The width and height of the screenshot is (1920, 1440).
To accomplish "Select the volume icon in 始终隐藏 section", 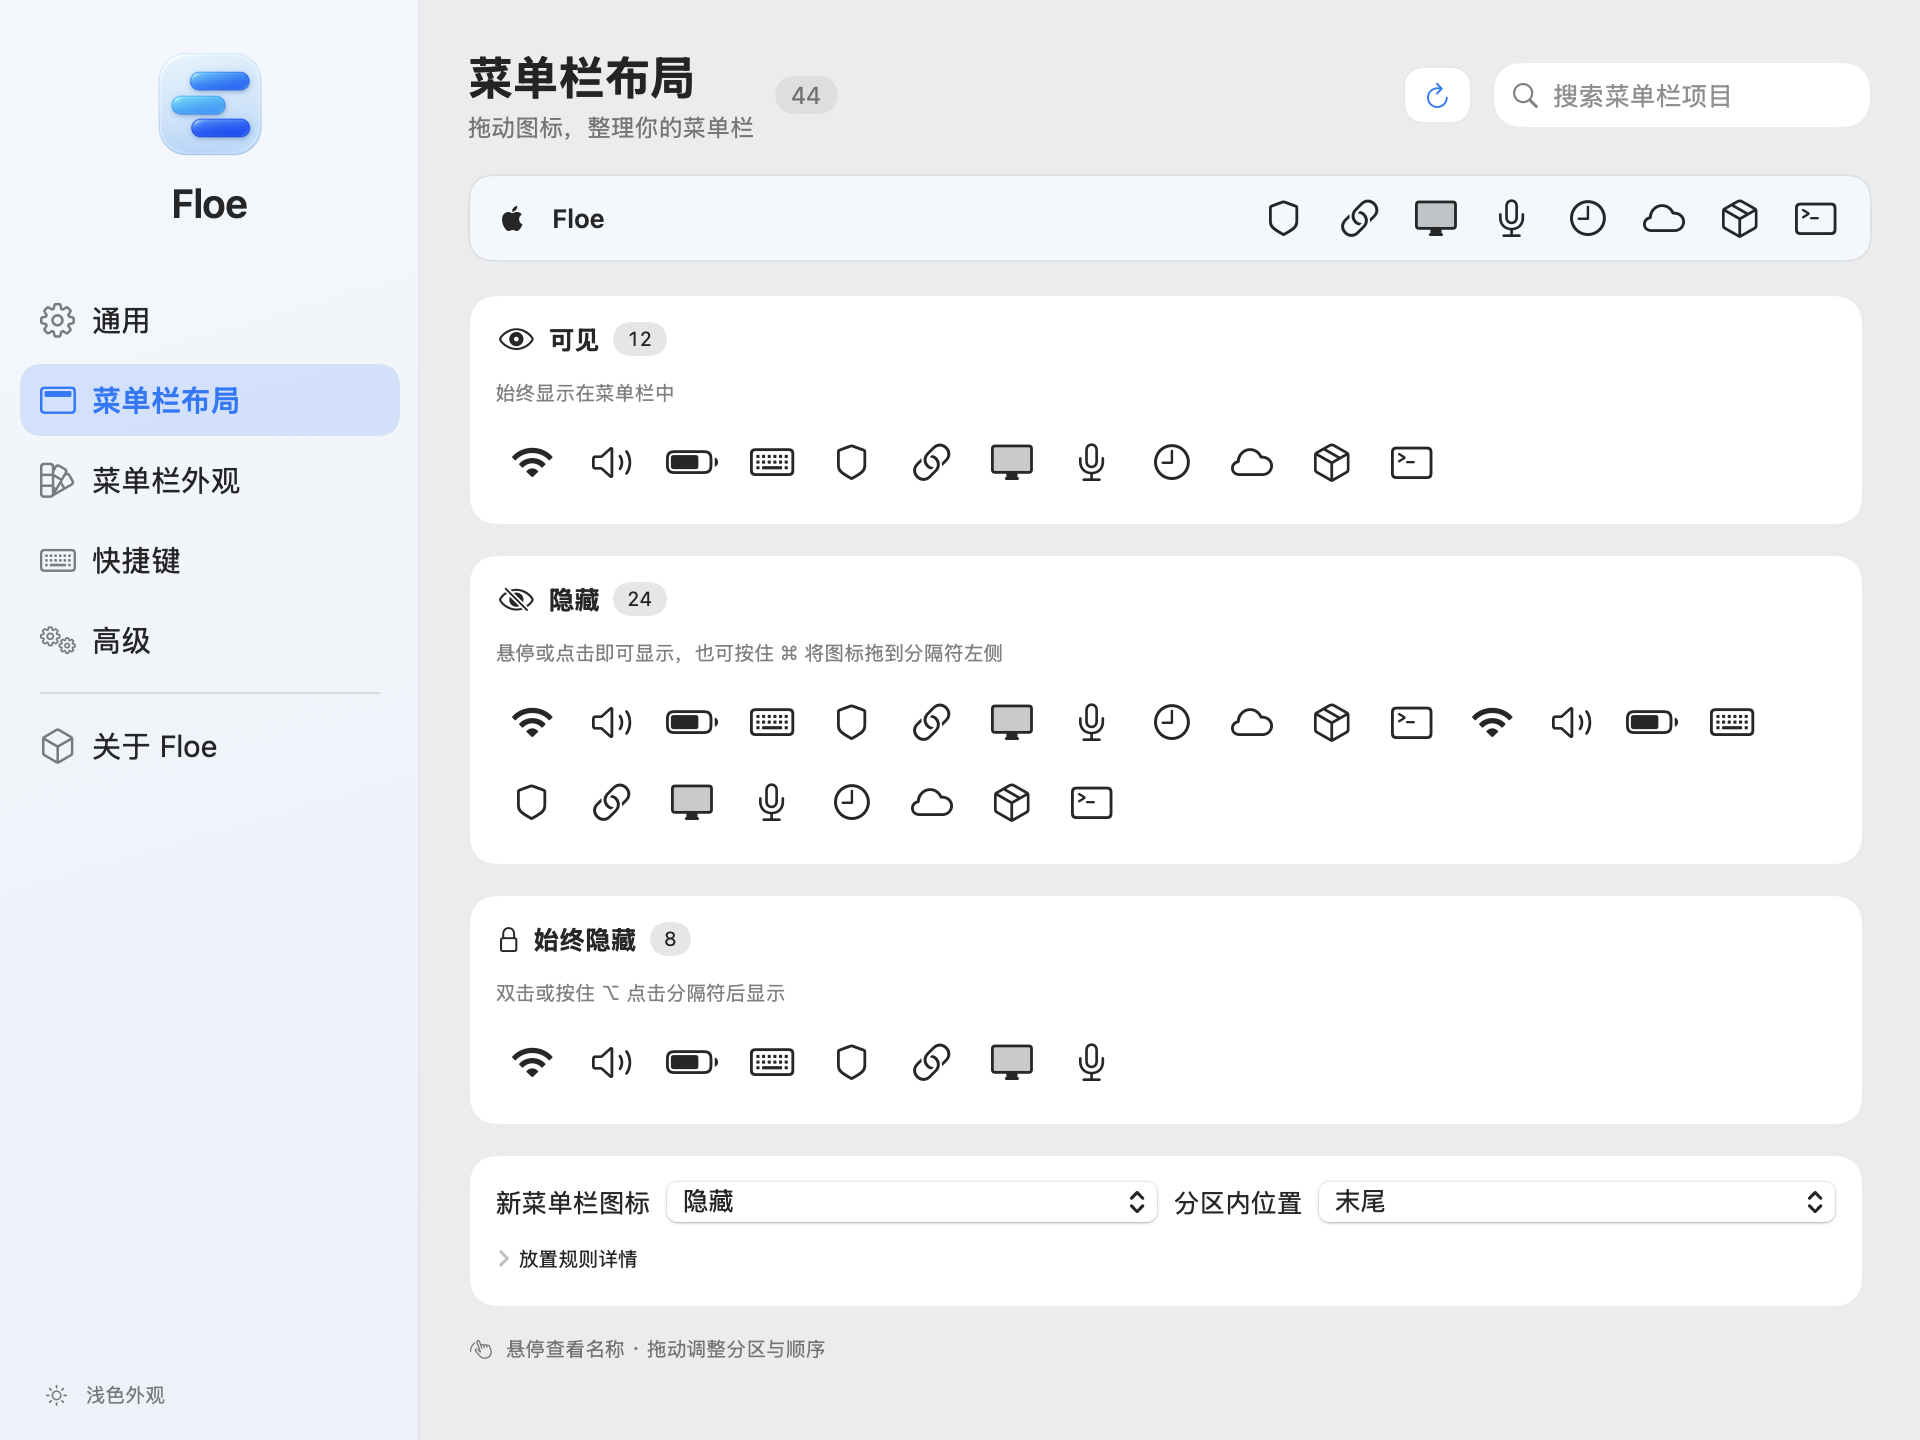I will (x=612, y=1062).
